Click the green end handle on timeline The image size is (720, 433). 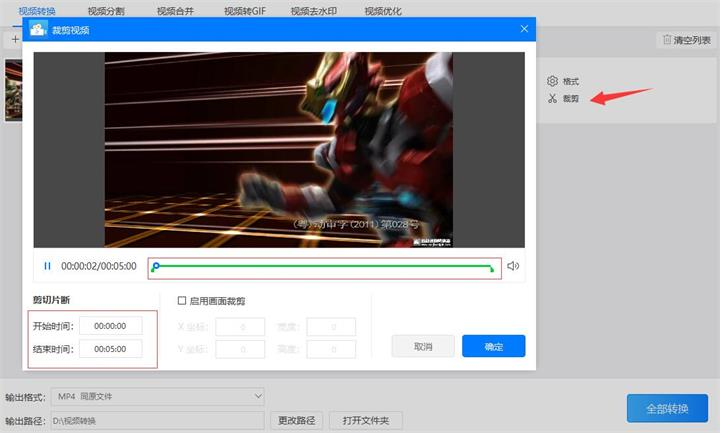tap(492, 269)
